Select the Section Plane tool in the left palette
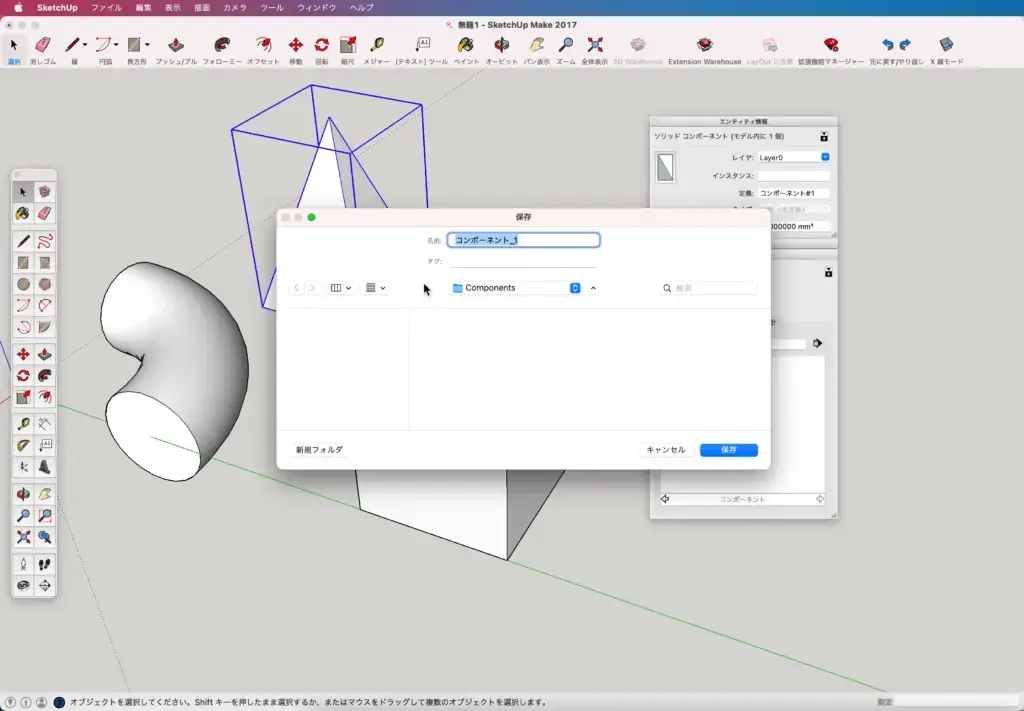Screen dimensions: 1024x711 pos(44,586)
